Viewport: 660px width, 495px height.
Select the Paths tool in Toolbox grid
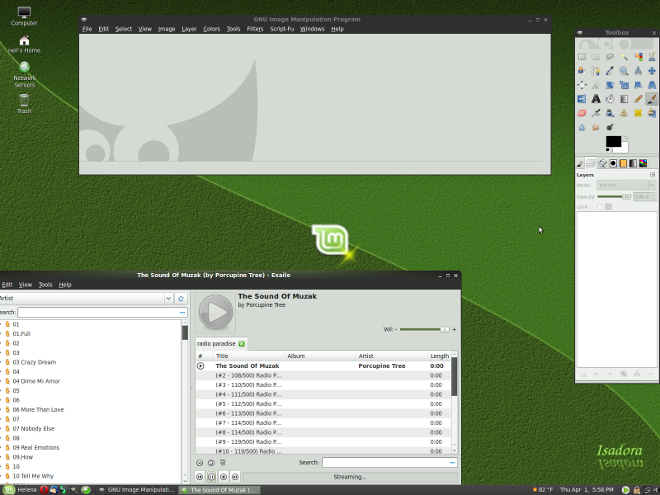pos(596,71)
